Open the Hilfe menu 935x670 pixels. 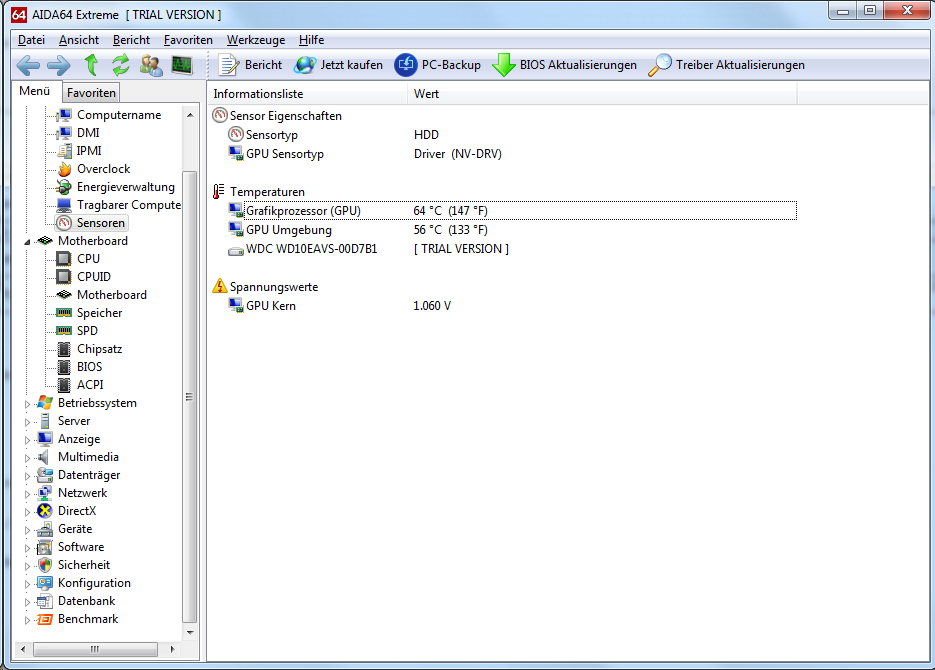pyautogui.click(x=311, y=40)
